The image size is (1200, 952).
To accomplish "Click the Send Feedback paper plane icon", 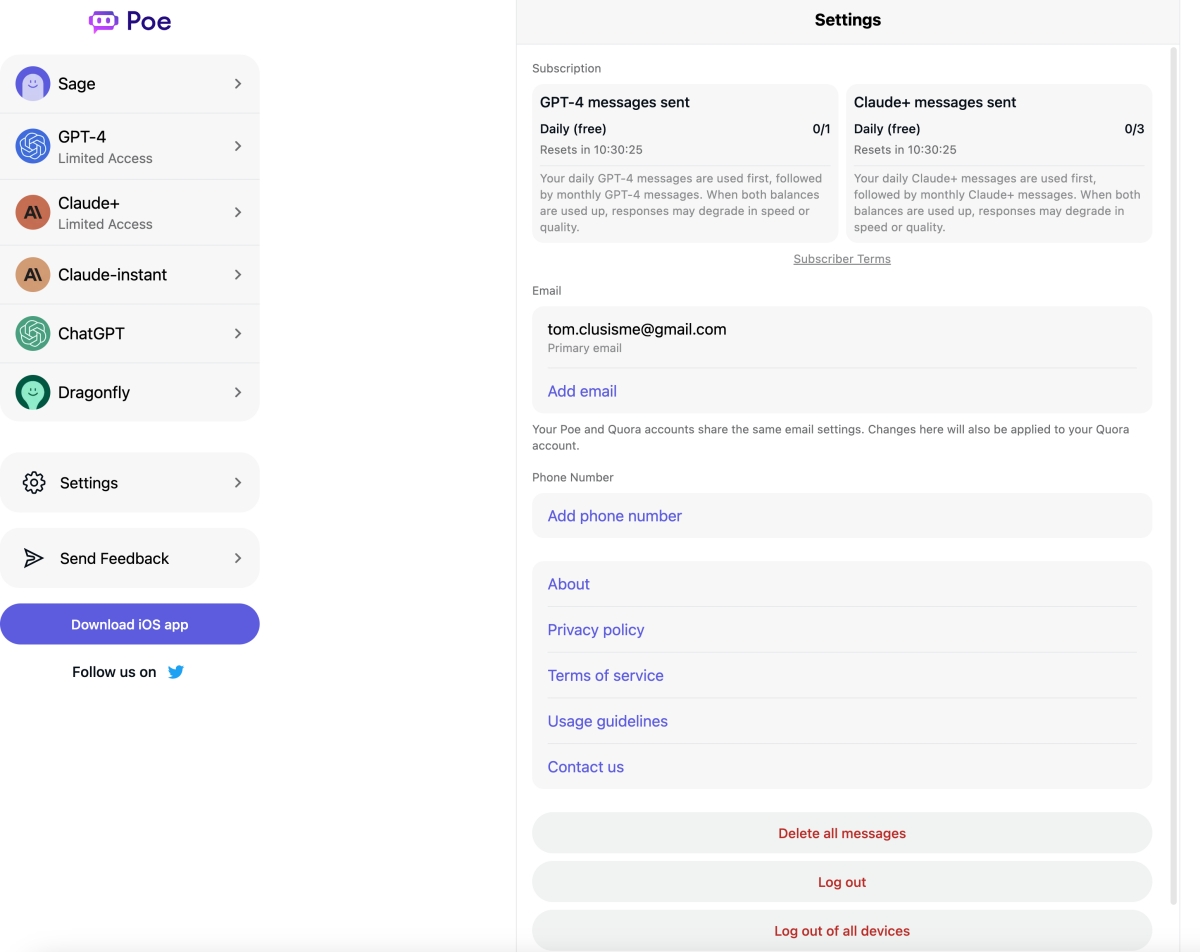I will (34, 558).
